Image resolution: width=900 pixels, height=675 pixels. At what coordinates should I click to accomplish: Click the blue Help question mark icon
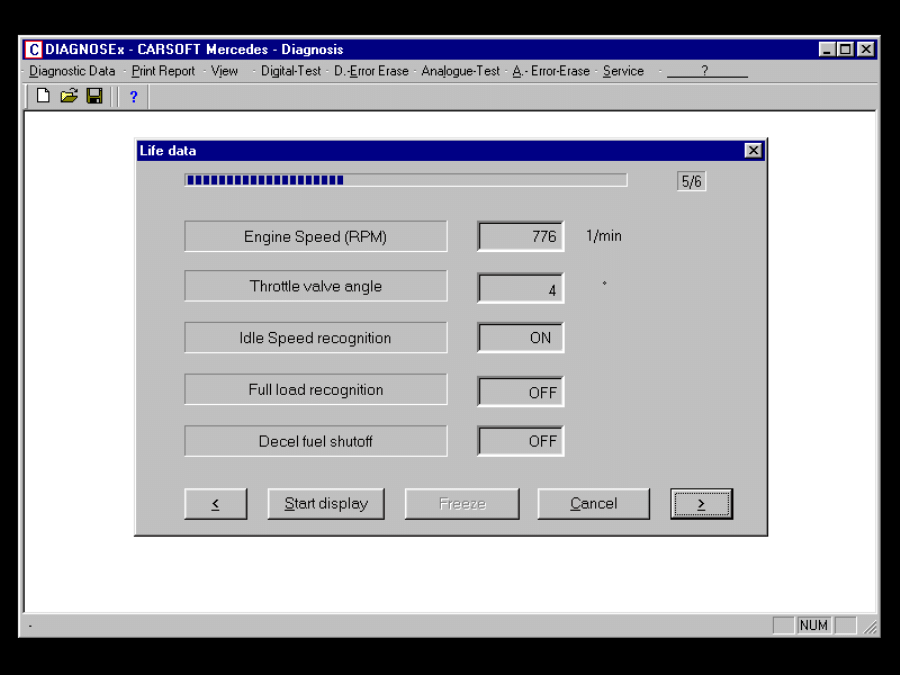coord(133,97)
